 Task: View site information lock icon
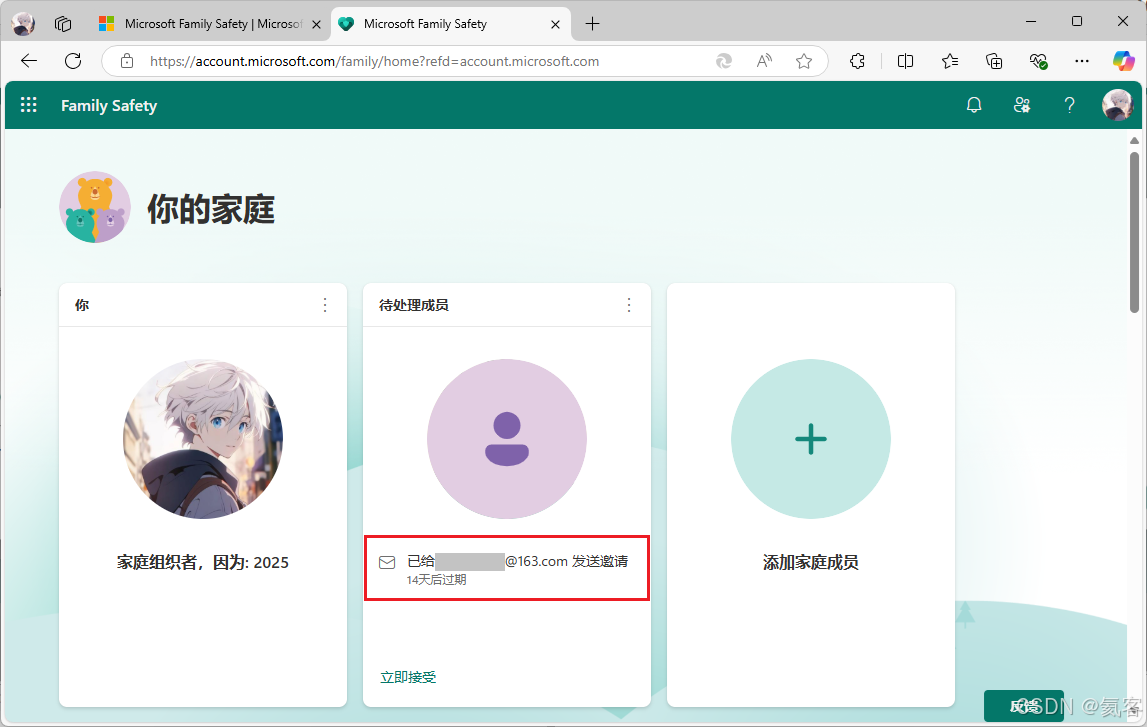click(x=127, y=61)
